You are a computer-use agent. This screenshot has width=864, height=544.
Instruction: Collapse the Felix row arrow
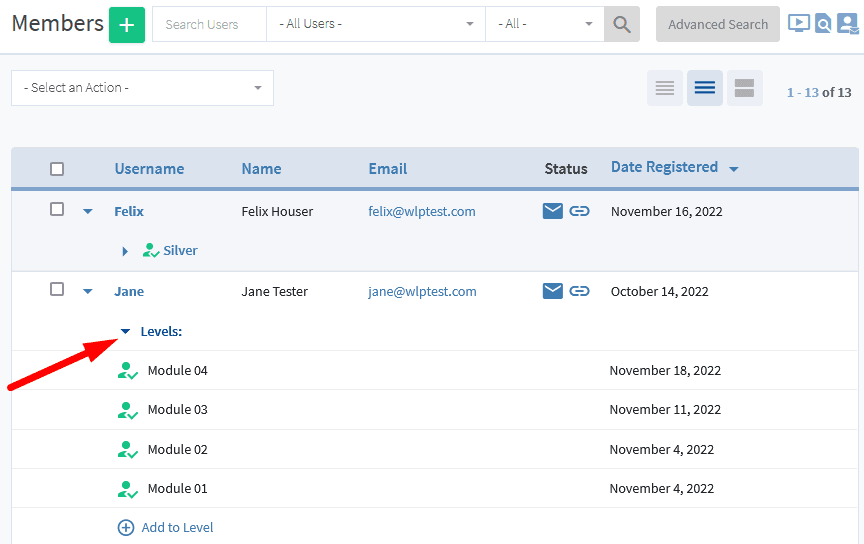click(88, 212)
